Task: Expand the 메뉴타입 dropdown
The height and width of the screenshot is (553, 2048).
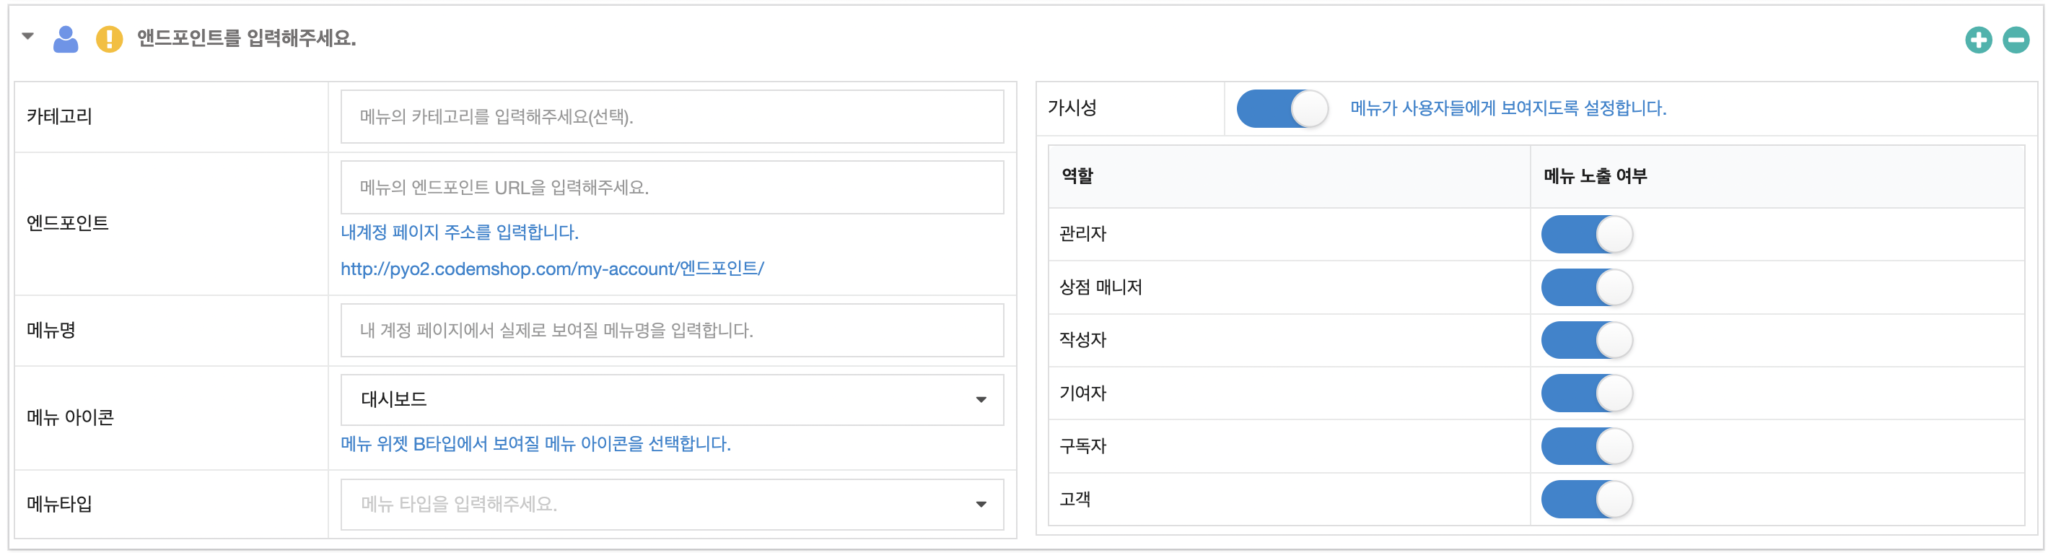Action: coord(672,505)
